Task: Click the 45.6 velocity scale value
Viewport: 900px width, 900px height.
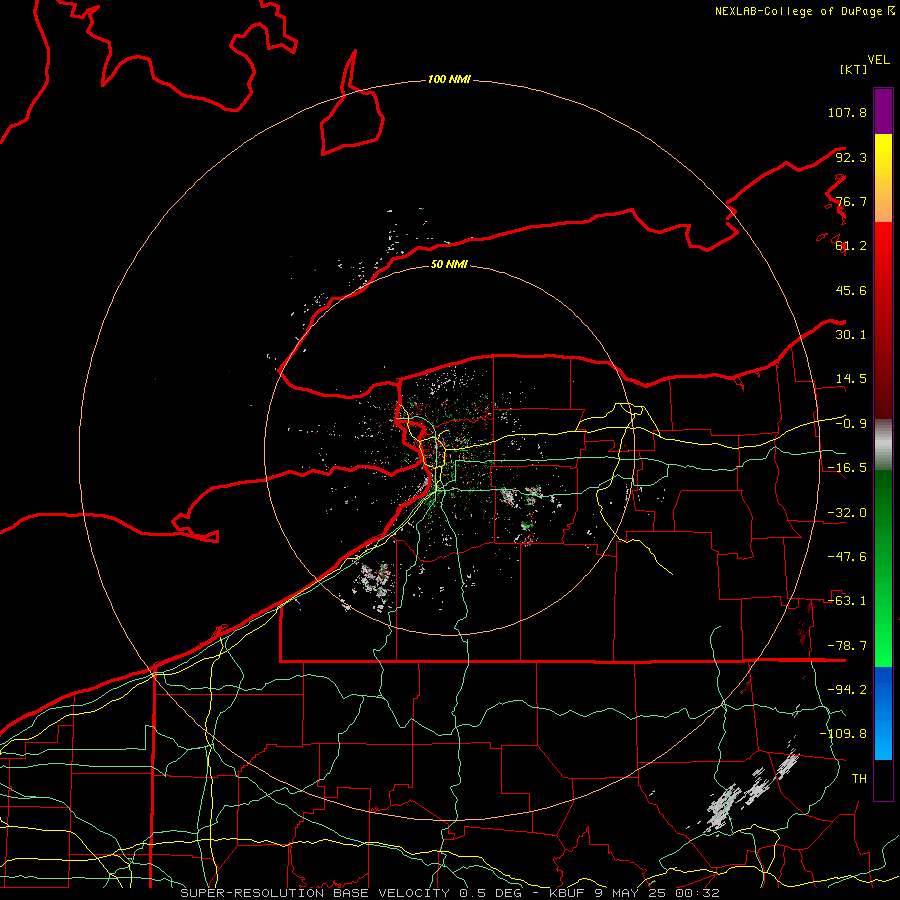Action: coord(851,290)
